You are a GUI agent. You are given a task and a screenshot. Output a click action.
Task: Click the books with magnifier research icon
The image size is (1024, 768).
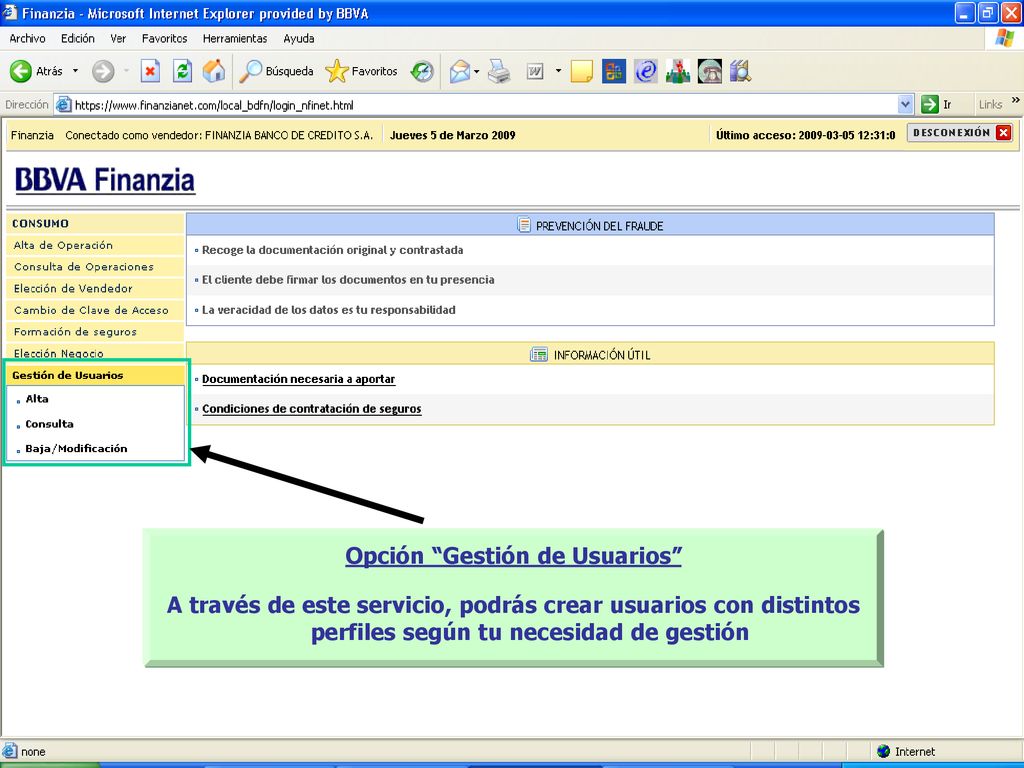click(x=741, y=71)
